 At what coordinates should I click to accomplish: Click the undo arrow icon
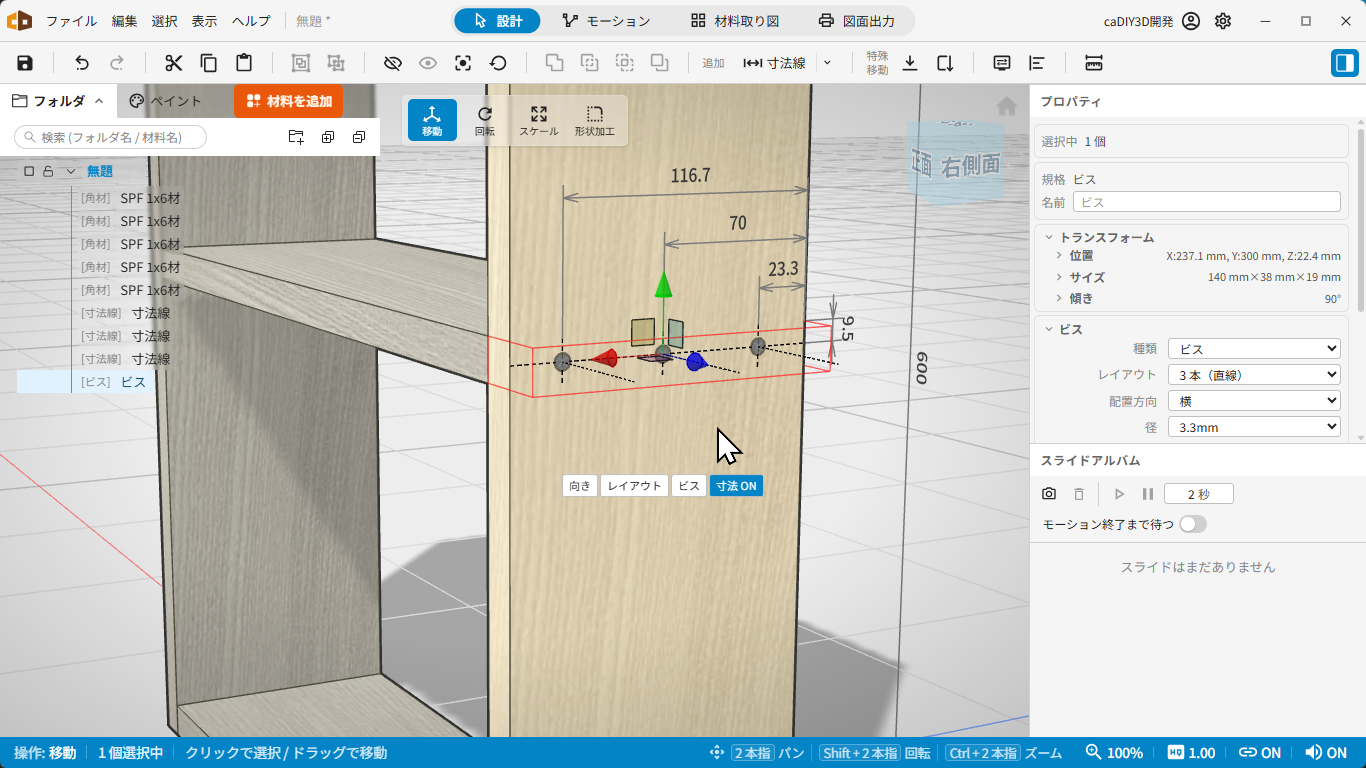pos(82,63)
